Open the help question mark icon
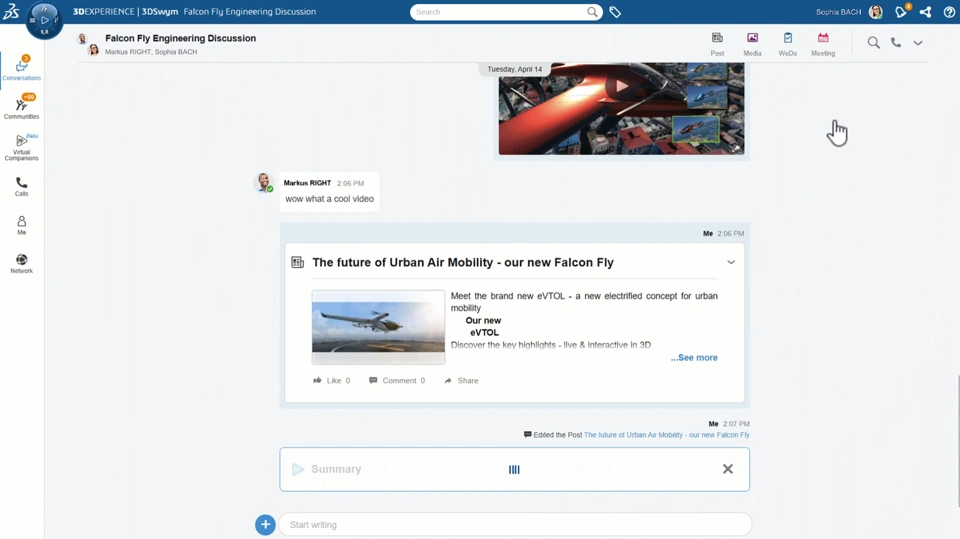 point(949,12)
